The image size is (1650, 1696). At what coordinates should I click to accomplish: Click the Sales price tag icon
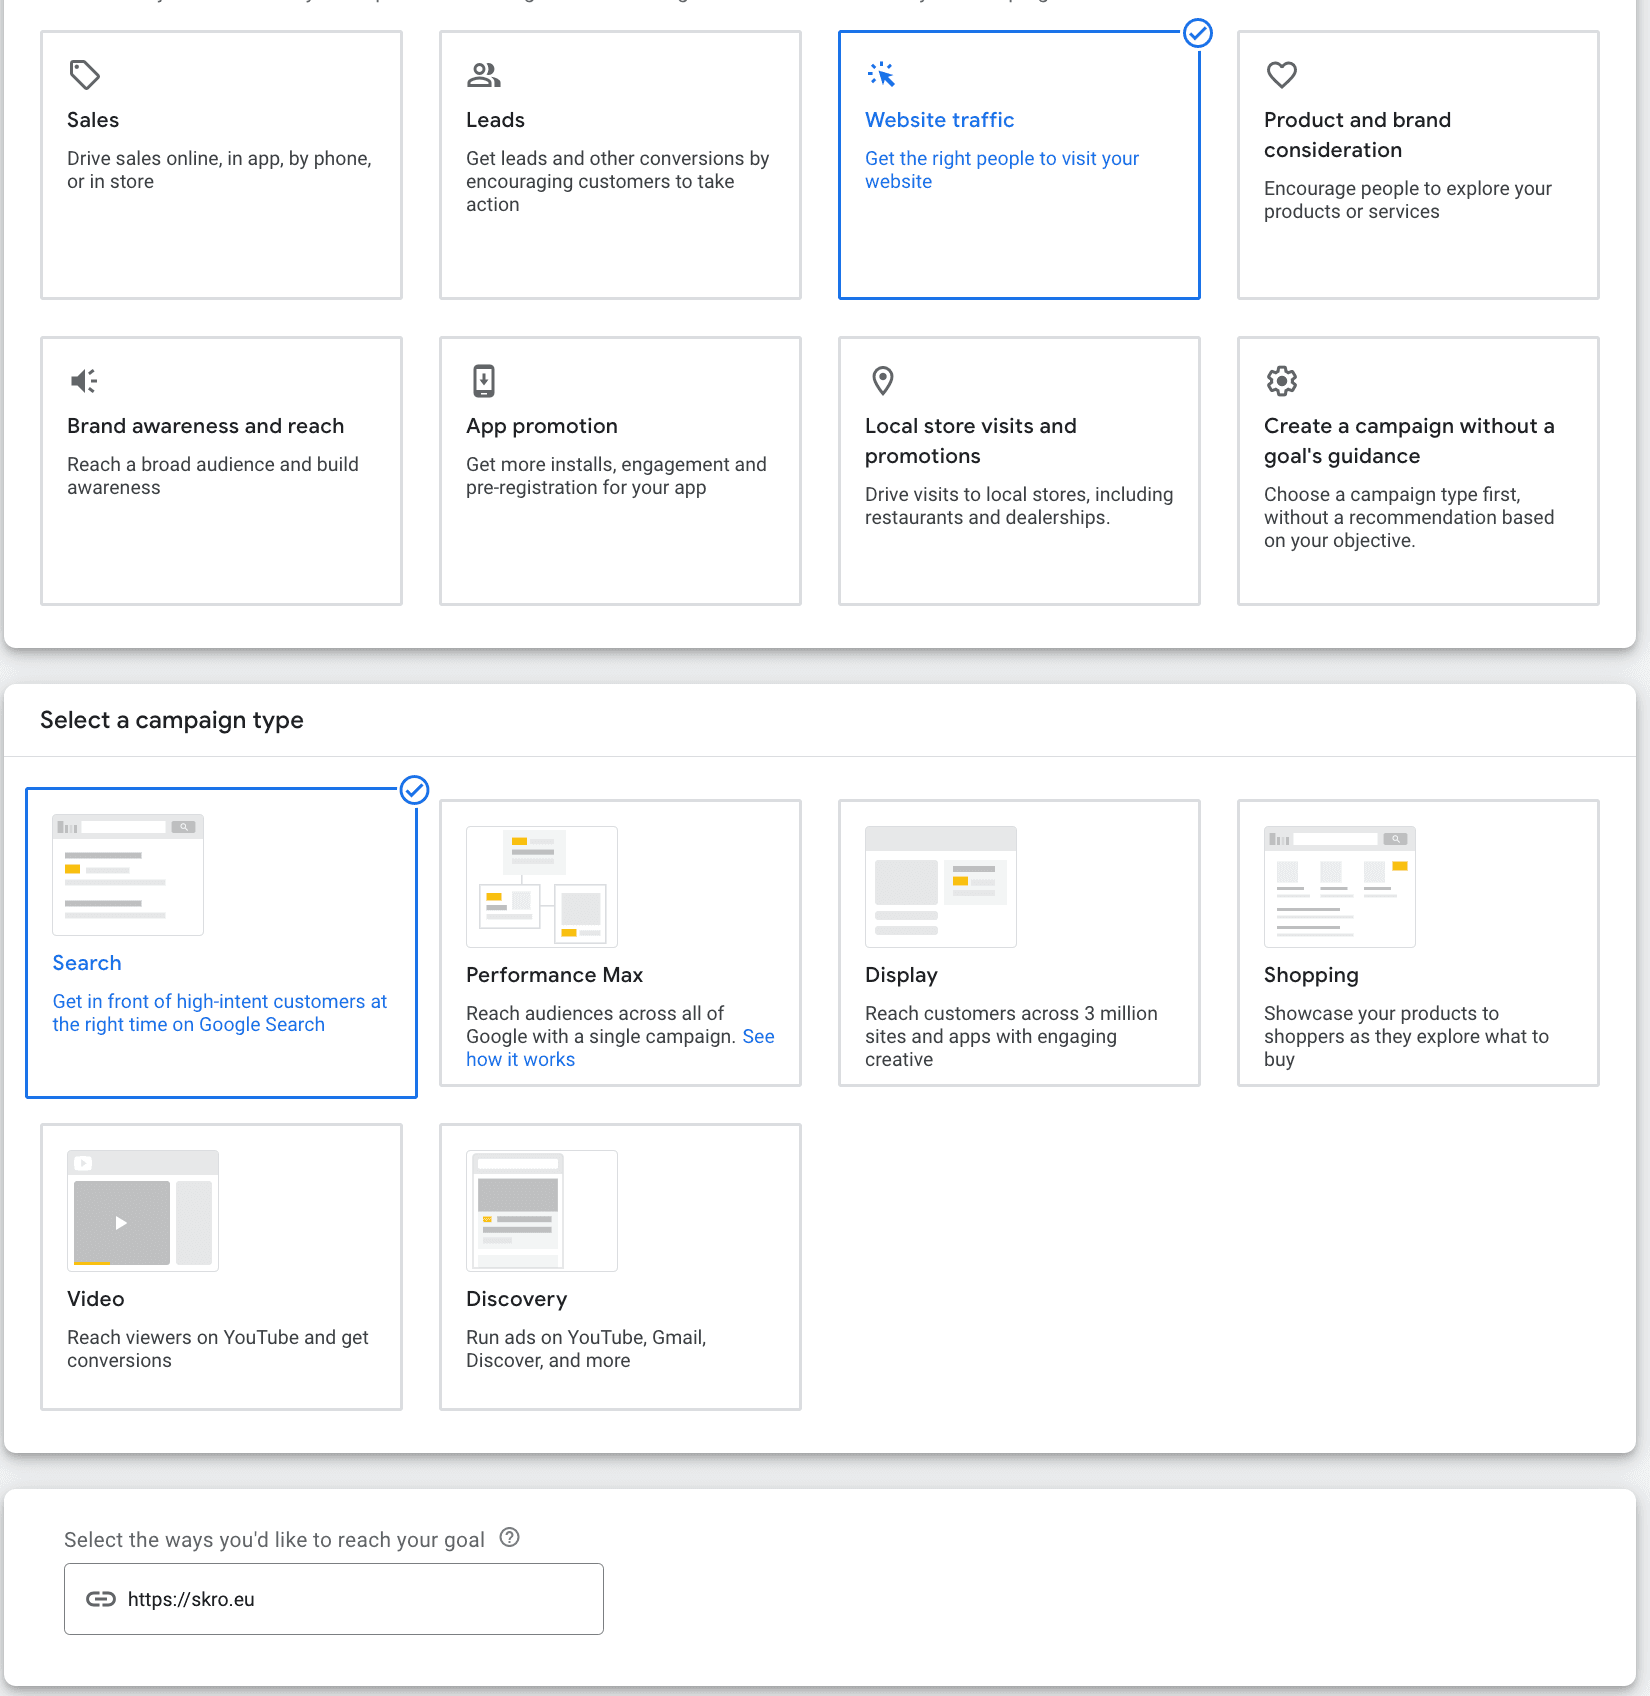pos(84,75)
